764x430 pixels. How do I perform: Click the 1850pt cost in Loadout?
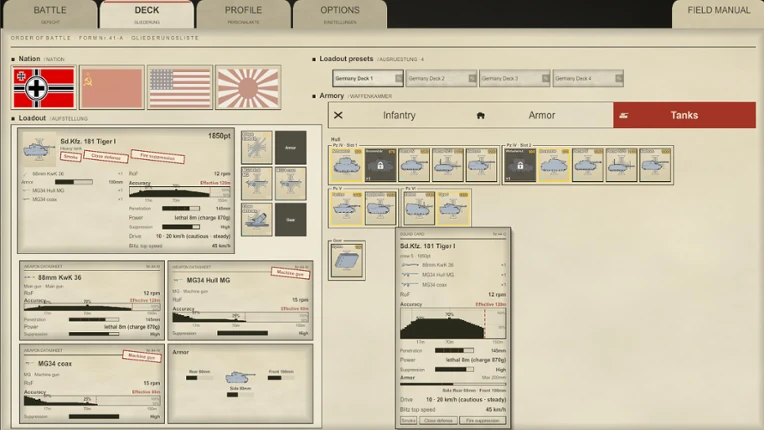[x=219, y=136]
